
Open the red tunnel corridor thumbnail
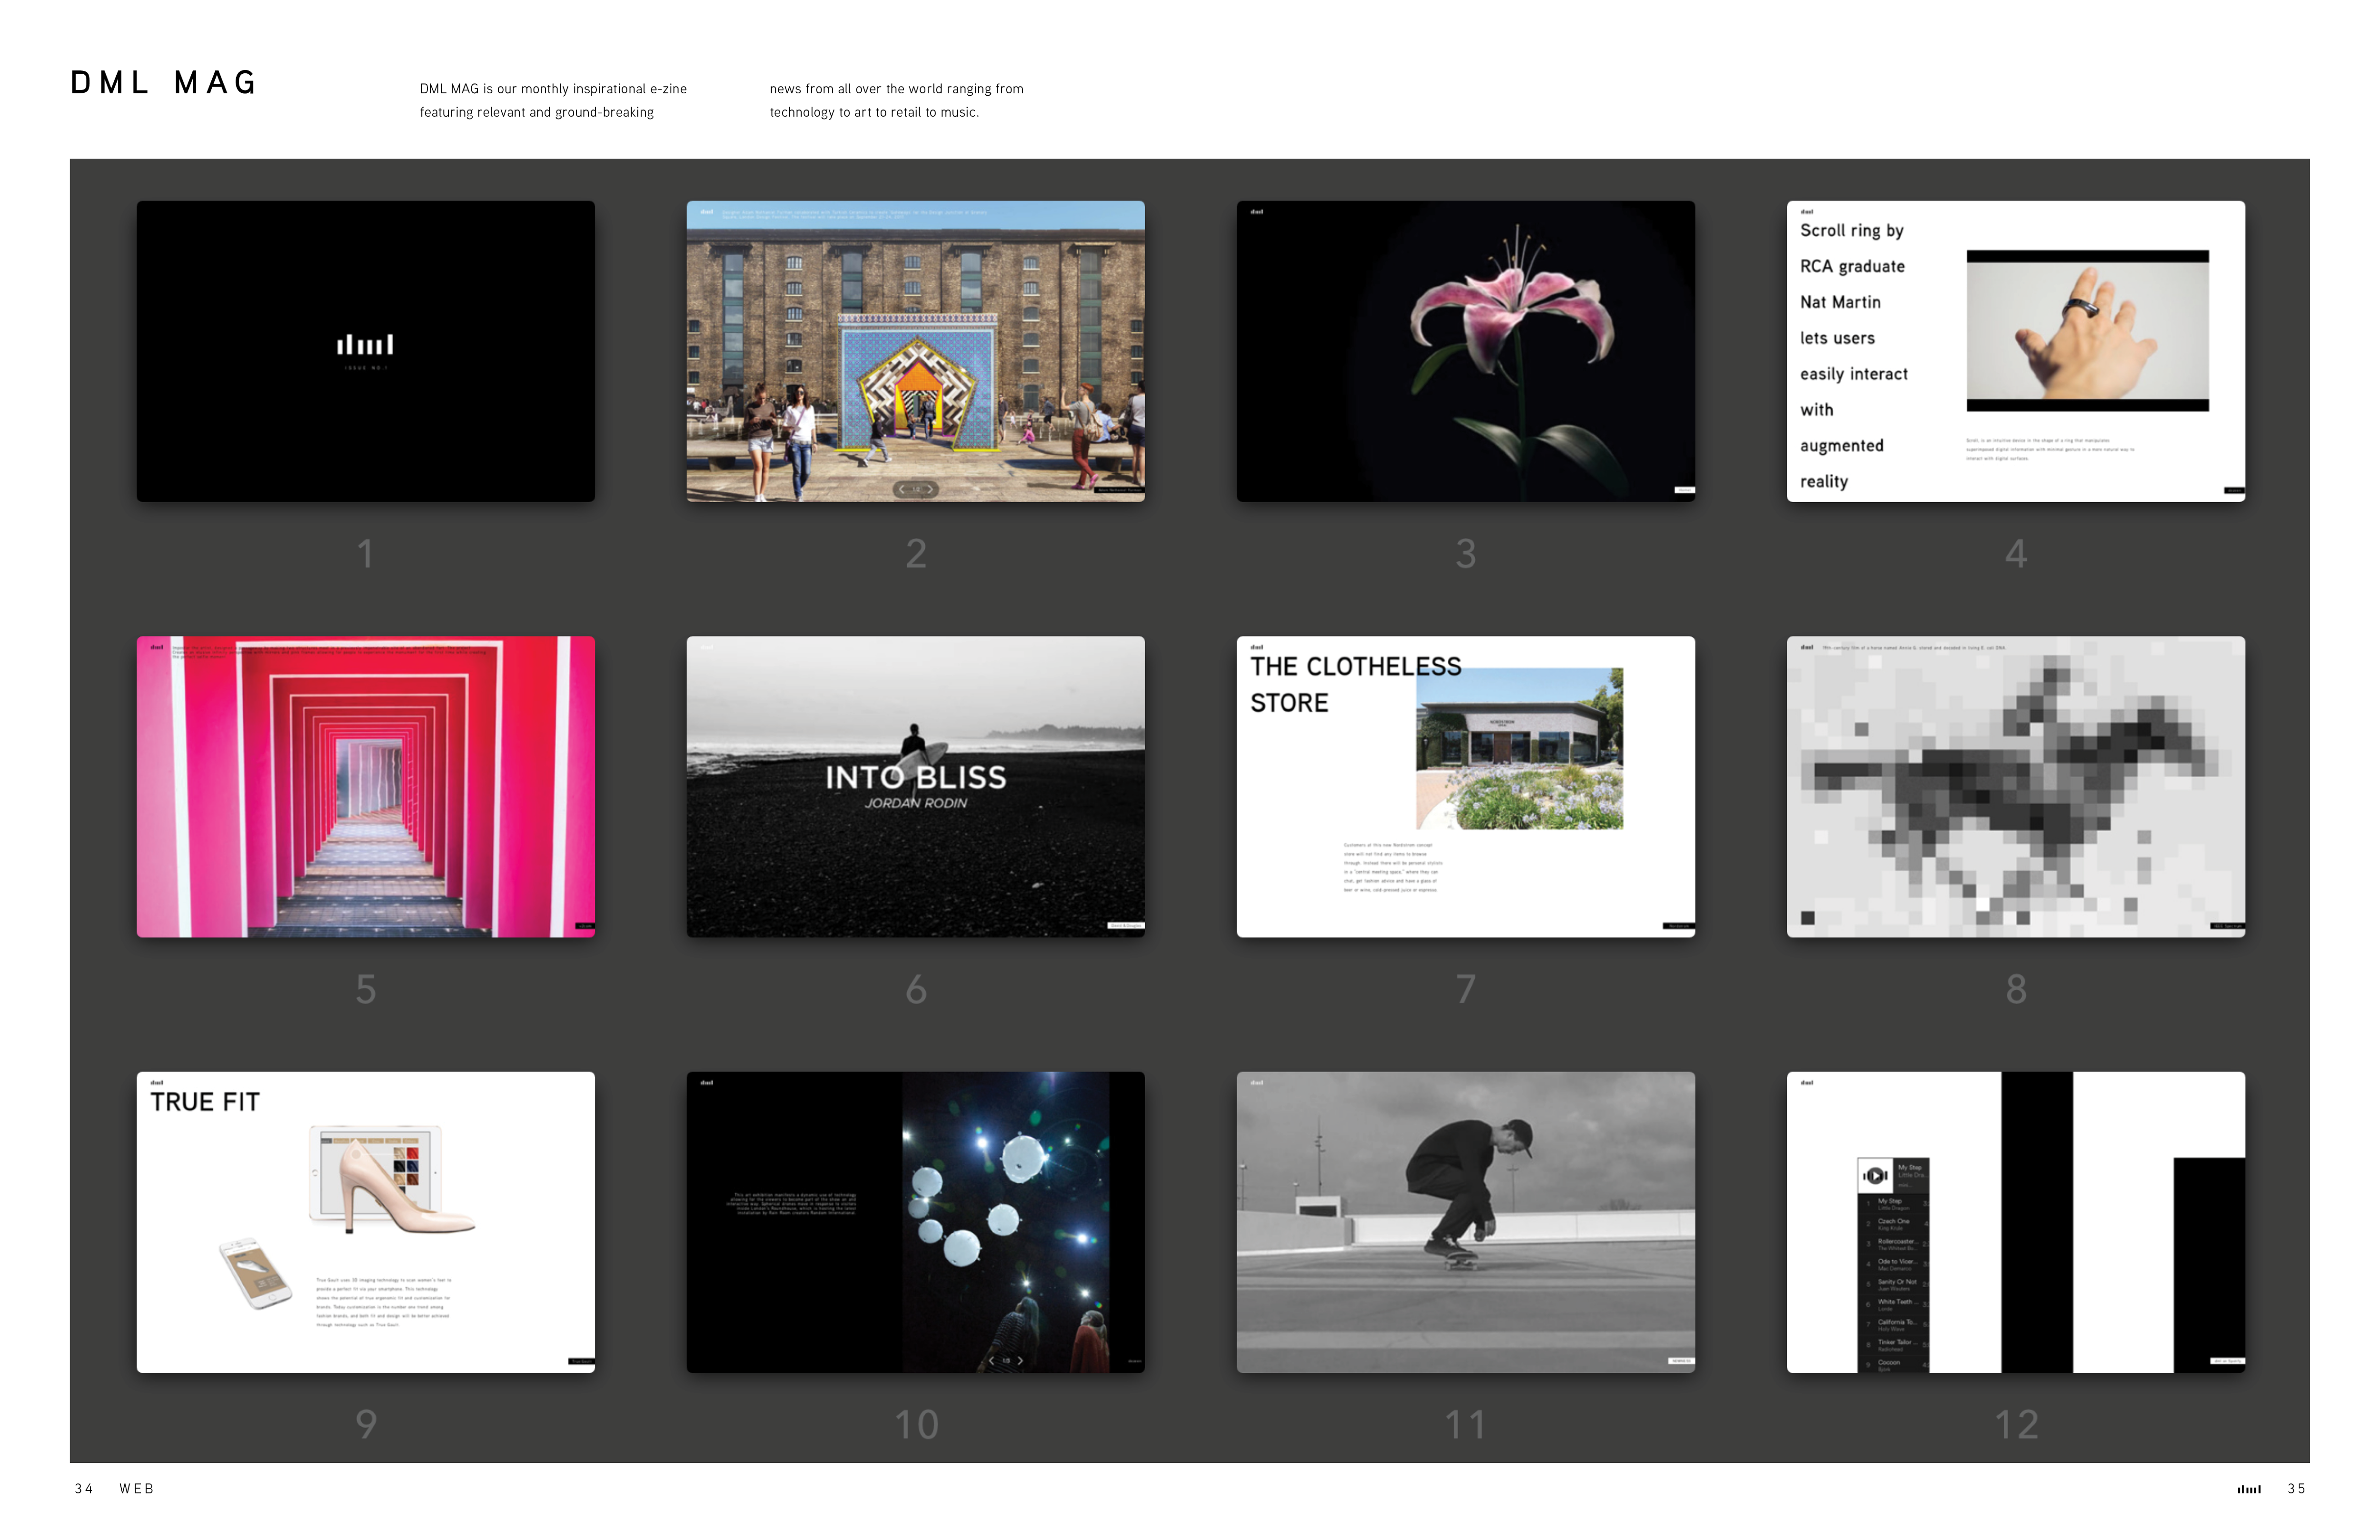pos(365,786)
